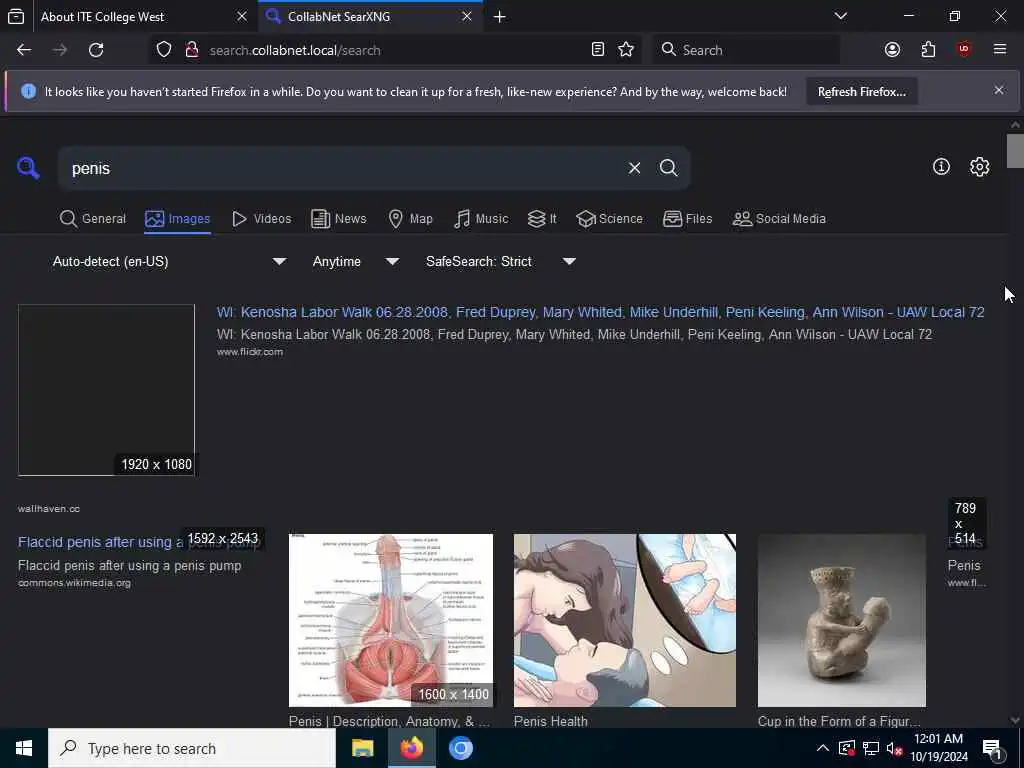Select the Images search category
Screen dimensions: 1024x768
pos(178,219)
